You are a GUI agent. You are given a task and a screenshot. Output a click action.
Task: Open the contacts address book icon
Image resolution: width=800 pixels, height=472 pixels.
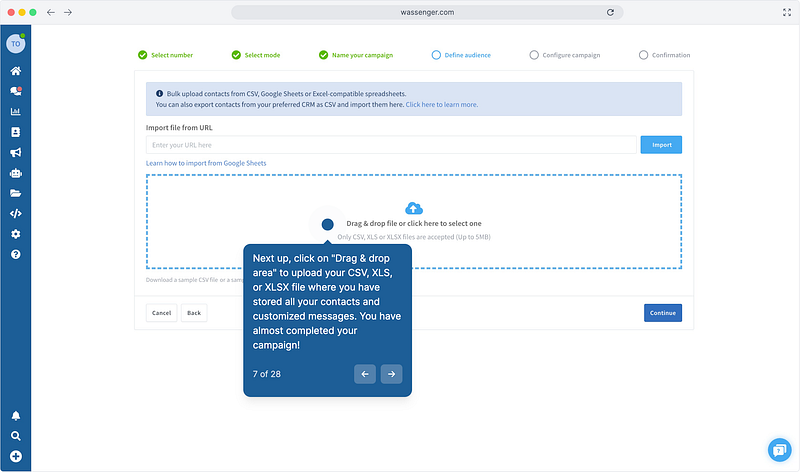tap(15, 132)
